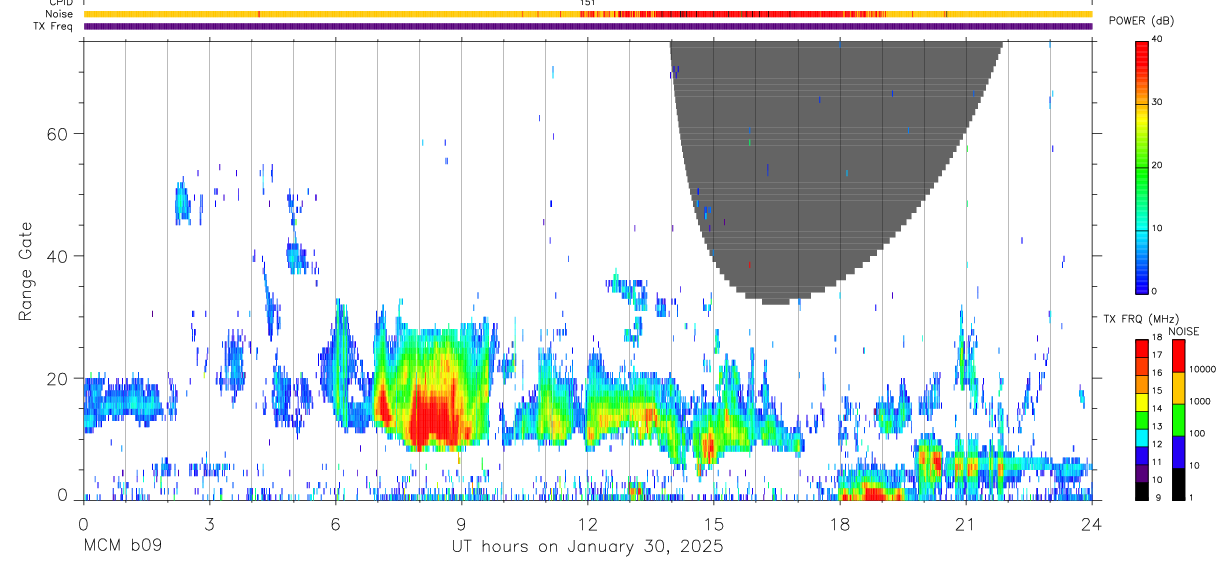Click the yellow-red Noise strip
The height and width of the screenshot is (567, 1228).
(x=588, y=14)
